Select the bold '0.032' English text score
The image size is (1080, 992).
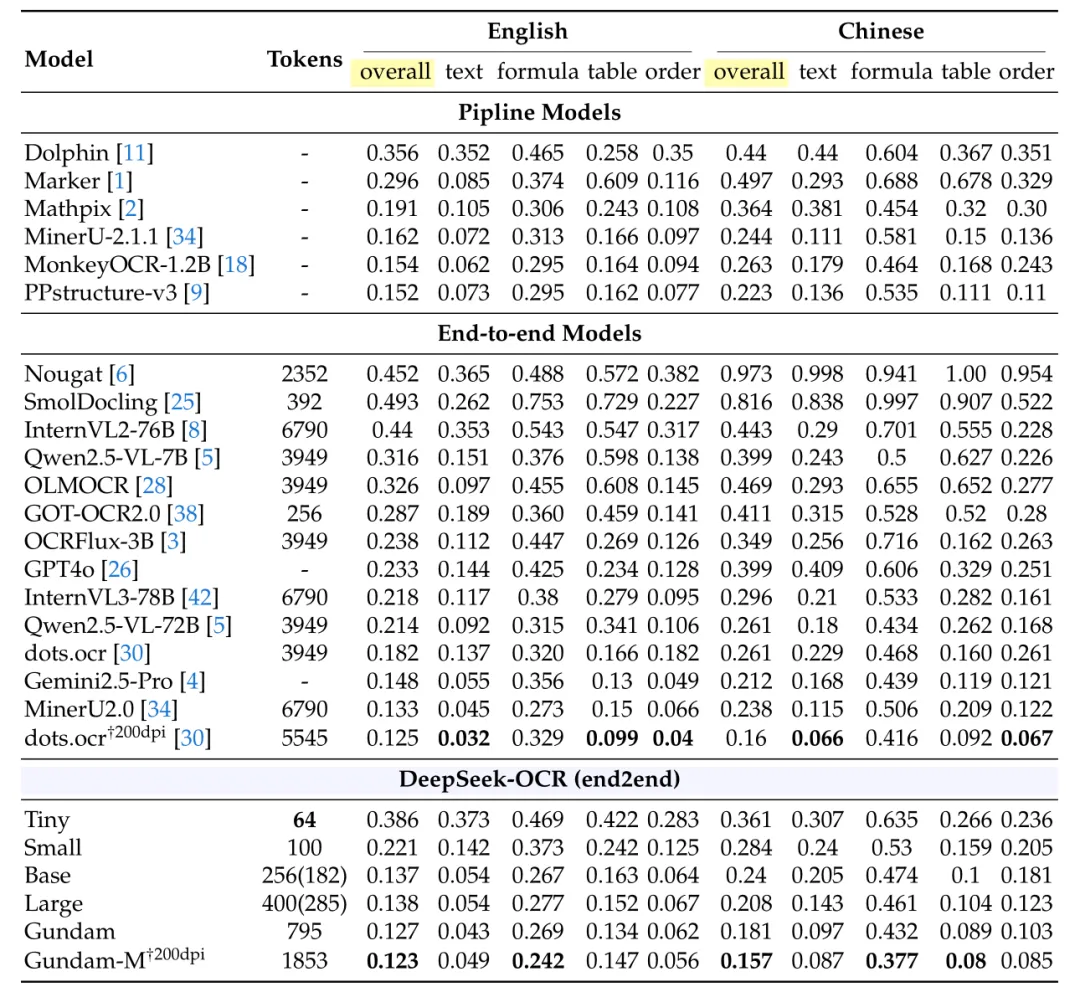(464, 738)
